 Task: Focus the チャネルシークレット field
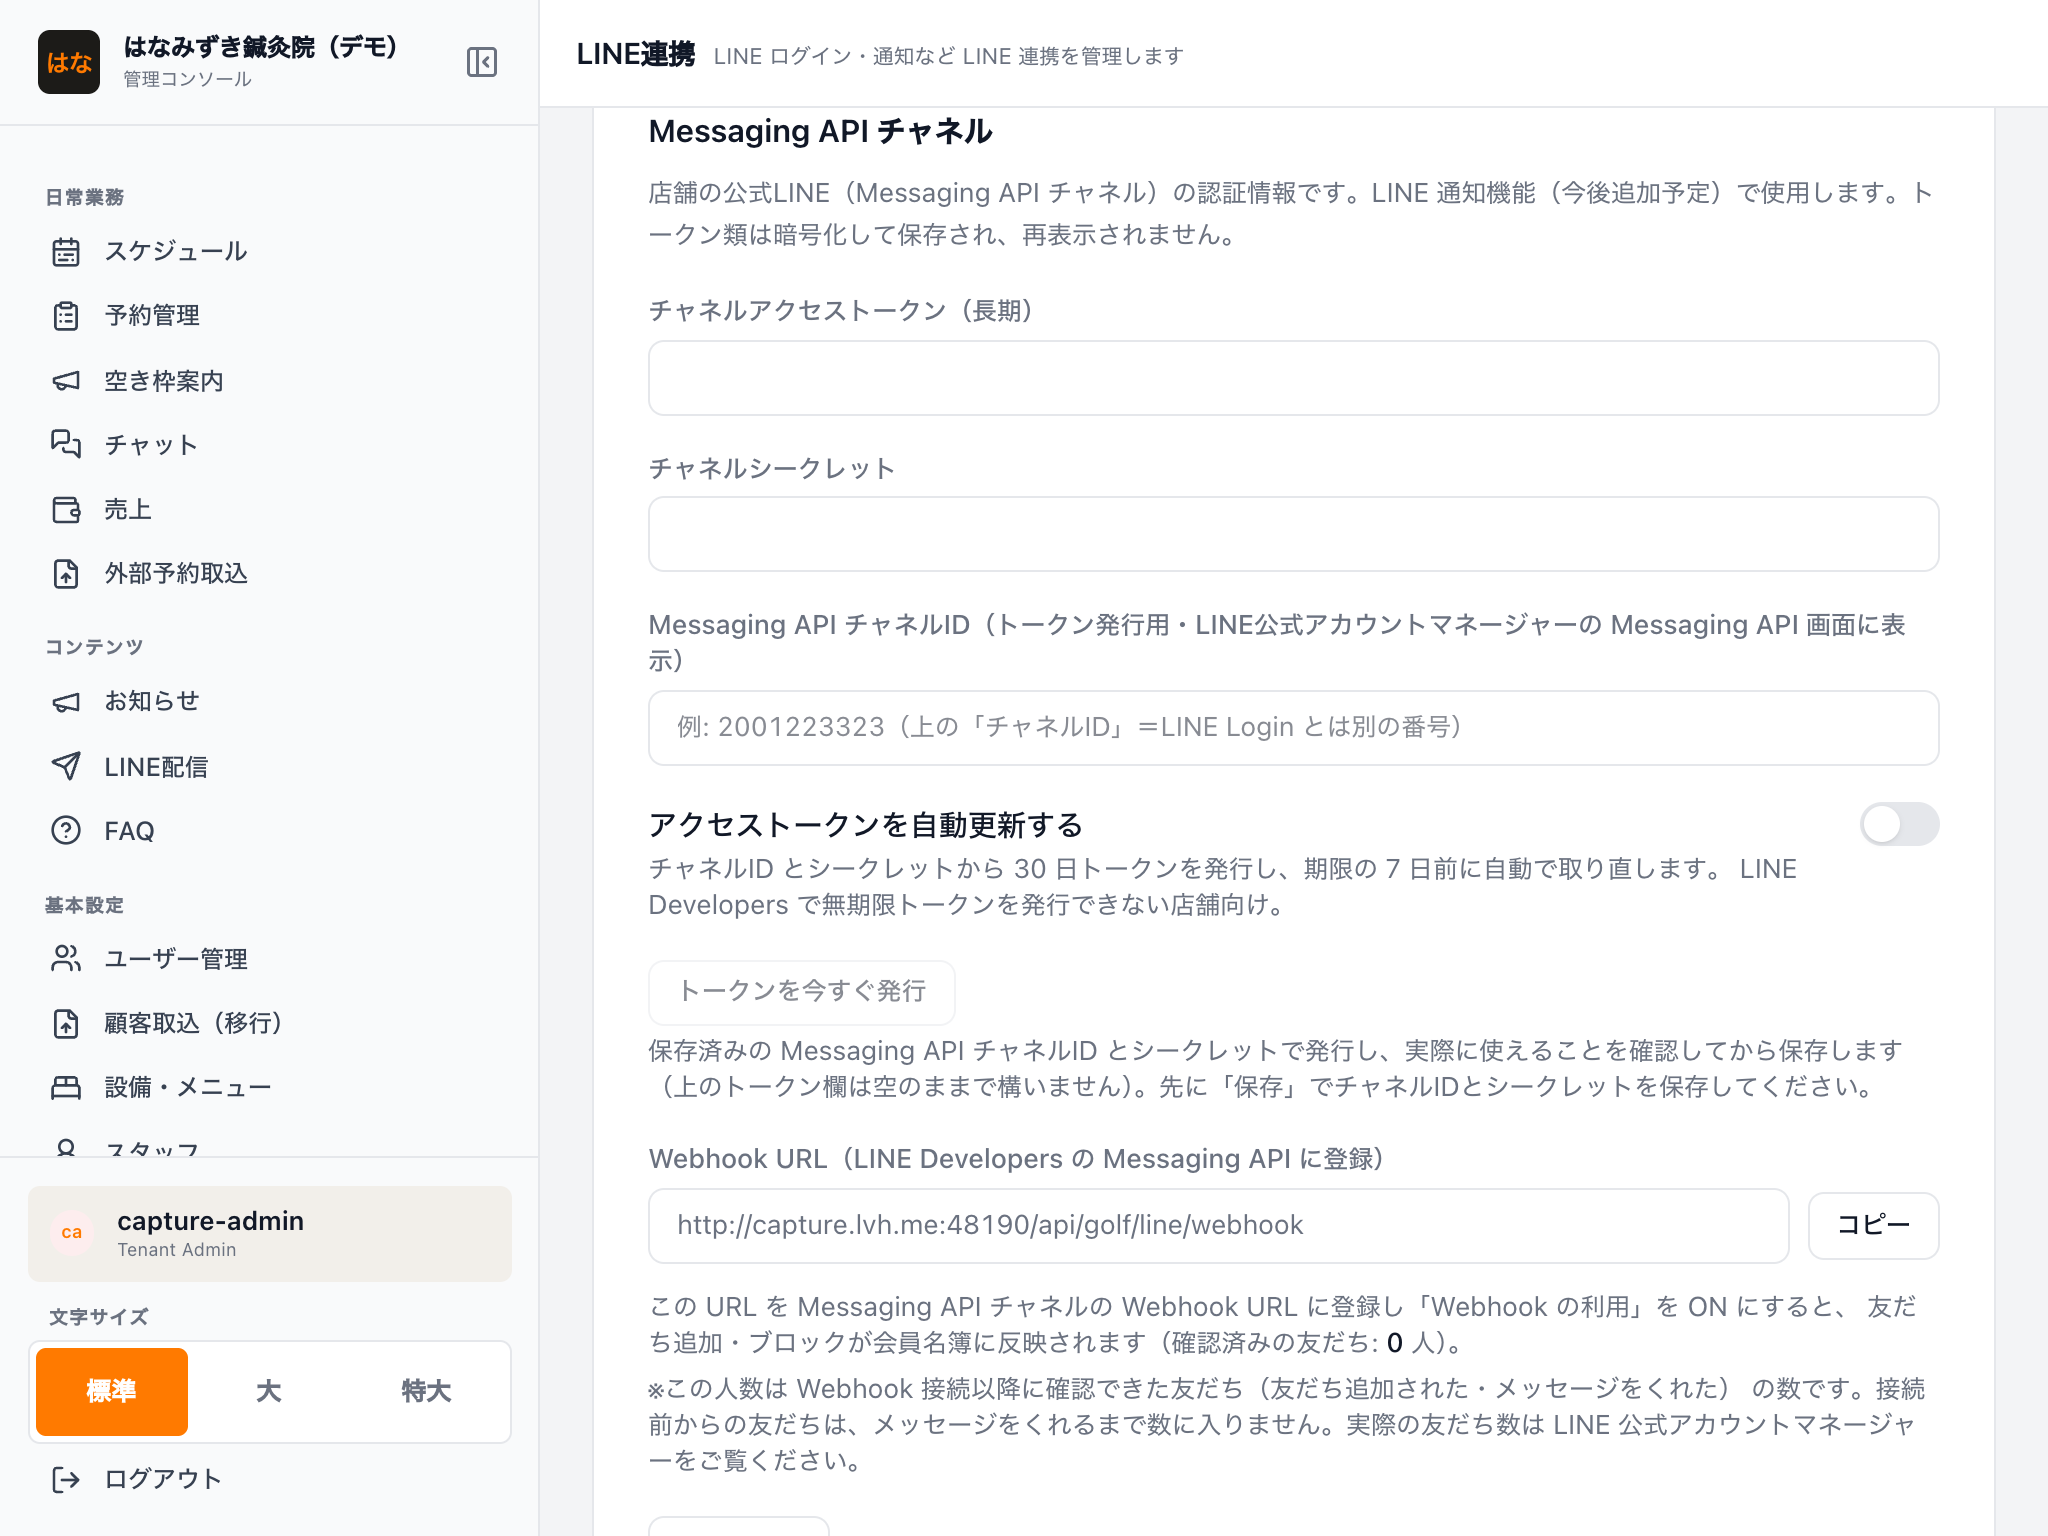pyautogui.click(x=1294, y=534)
